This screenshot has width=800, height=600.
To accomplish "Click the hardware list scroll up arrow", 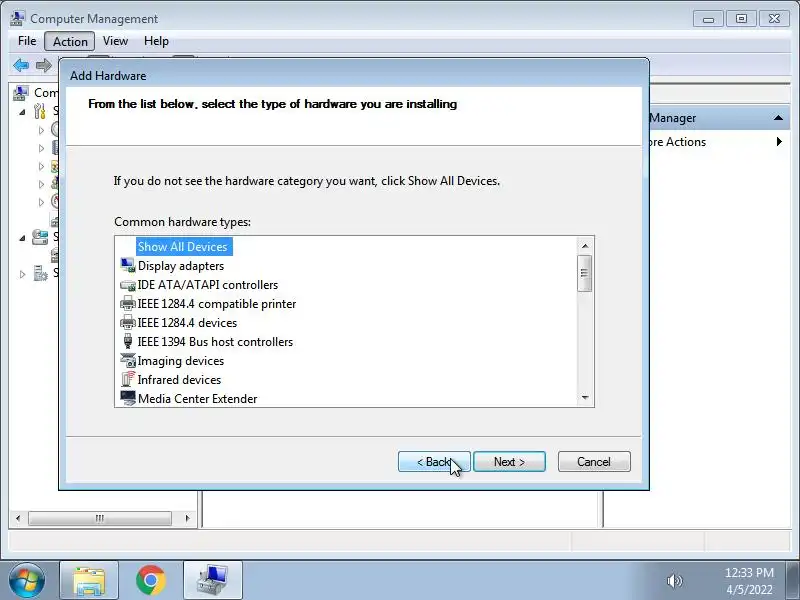I will click(x=585, y=246).
